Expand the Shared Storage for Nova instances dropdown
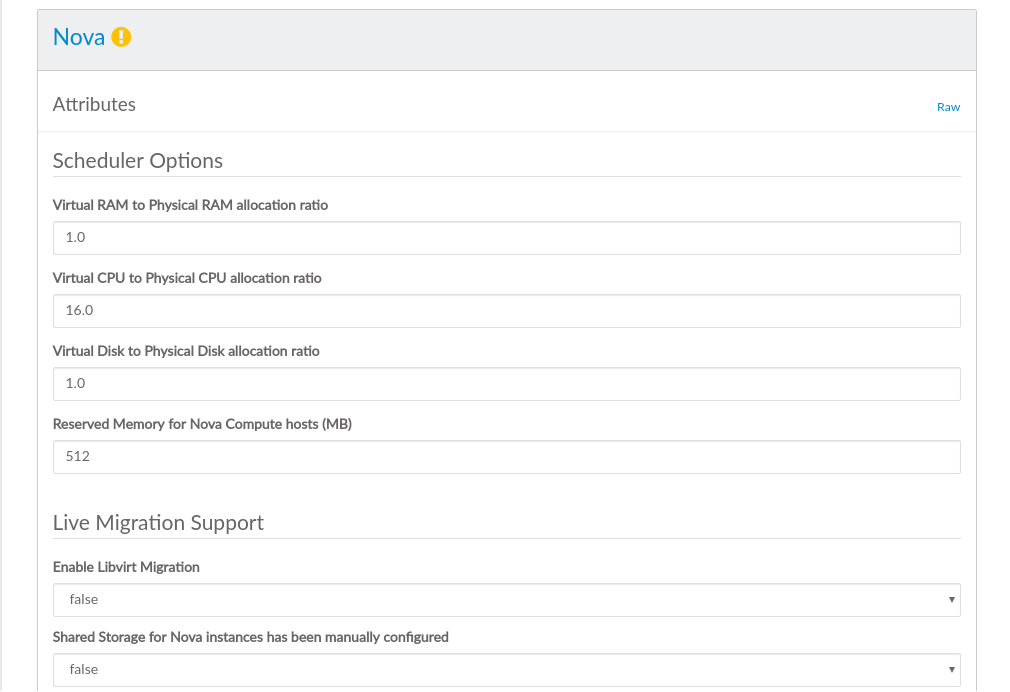This screenshot has width=1010, height=692. (506, 670)
